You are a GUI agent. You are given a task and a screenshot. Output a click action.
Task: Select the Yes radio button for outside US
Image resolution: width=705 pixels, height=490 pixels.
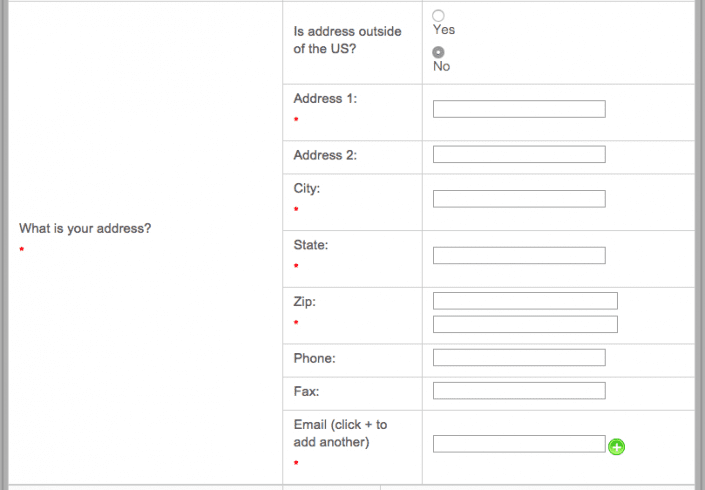pos(438,16)
